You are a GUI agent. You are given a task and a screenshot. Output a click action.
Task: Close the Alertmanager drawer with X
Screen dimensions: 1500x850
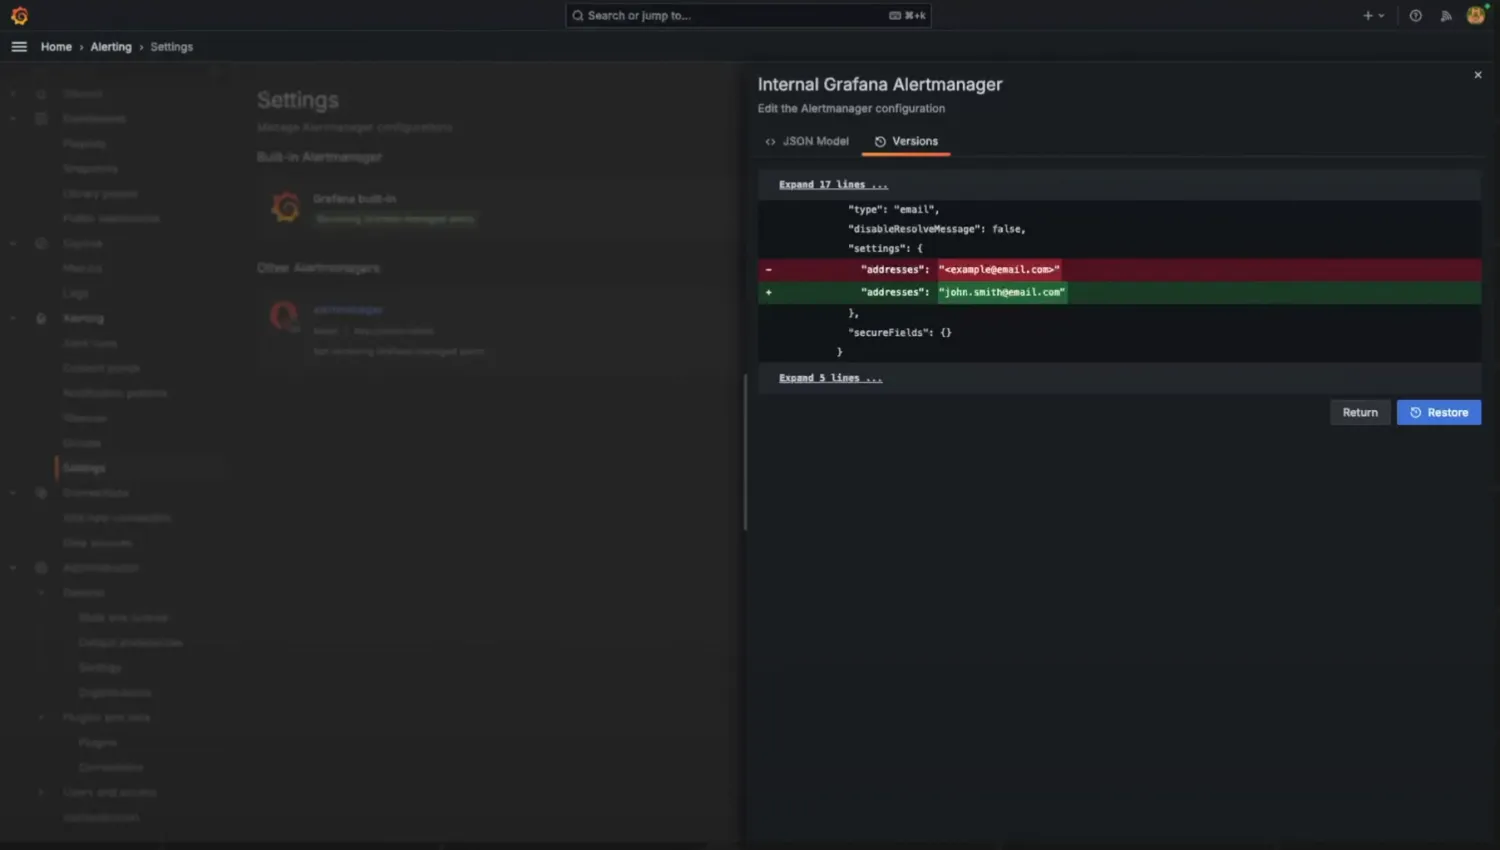1478,75
